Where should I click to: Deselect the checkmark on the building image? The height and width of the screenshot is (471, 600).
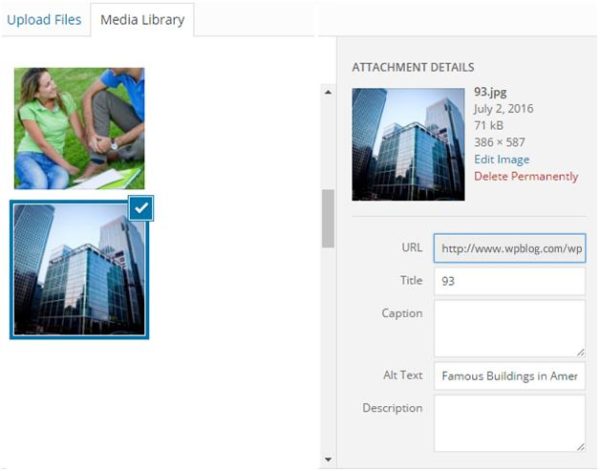coord(141,208)
